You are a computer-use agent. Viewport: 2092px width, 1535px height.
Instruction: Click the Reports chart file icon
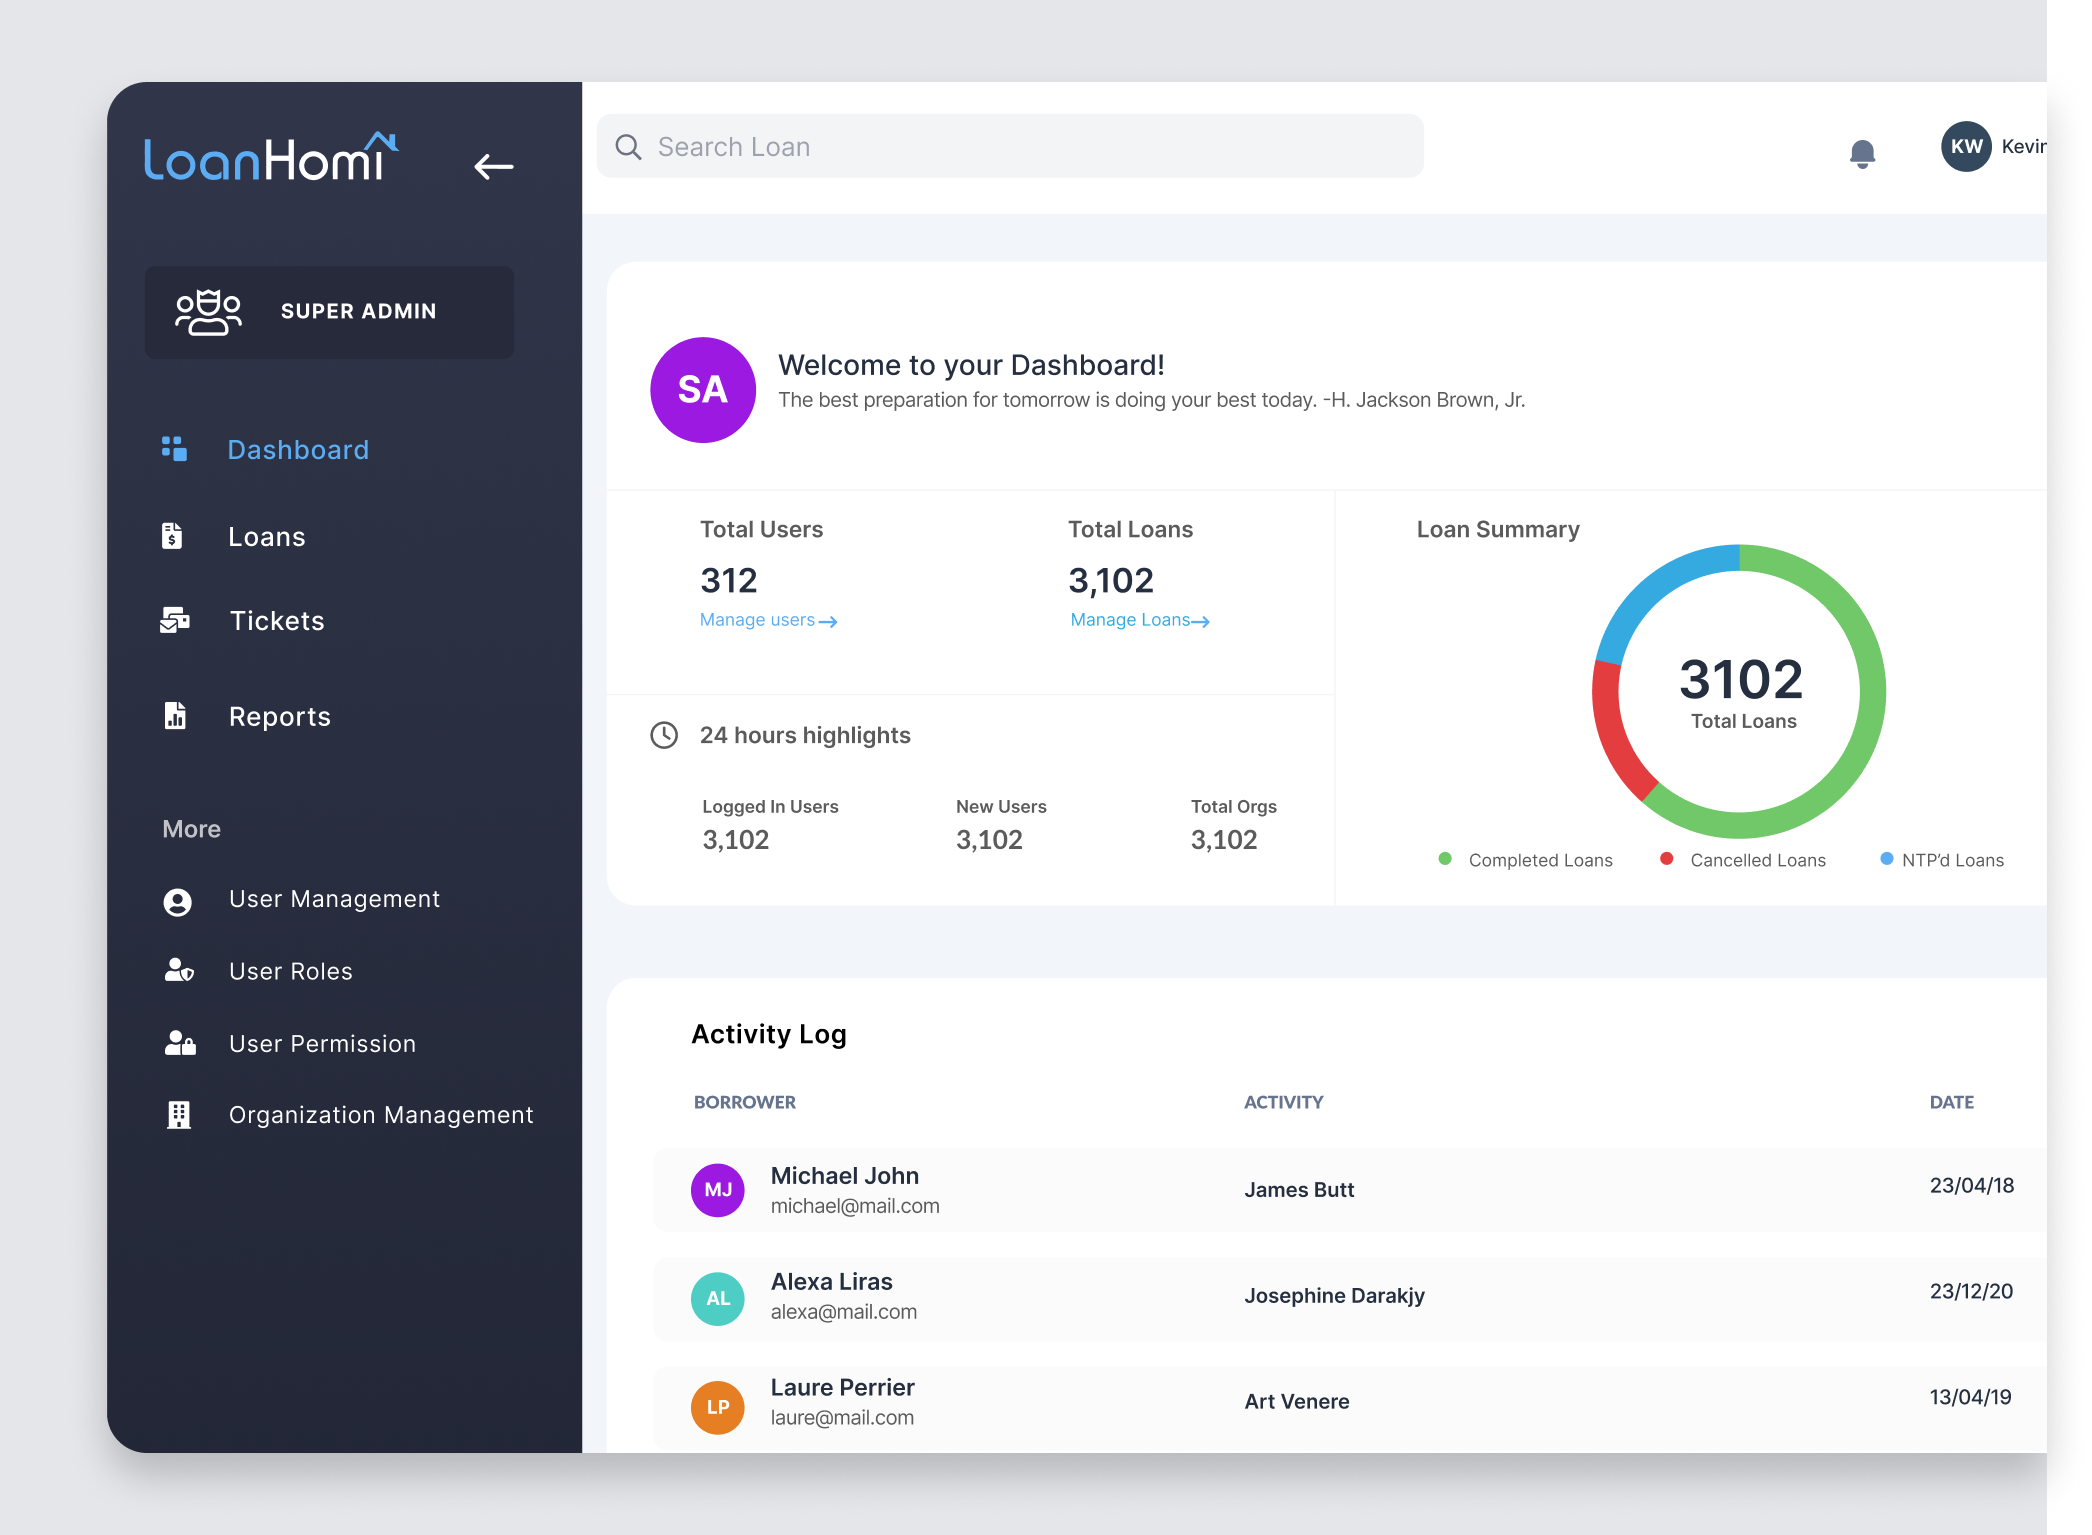point(175,716)
